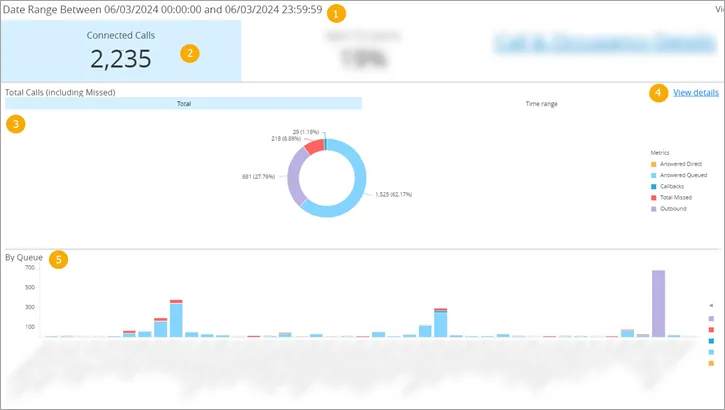Click the 100 axis label

tap(30, 327)
